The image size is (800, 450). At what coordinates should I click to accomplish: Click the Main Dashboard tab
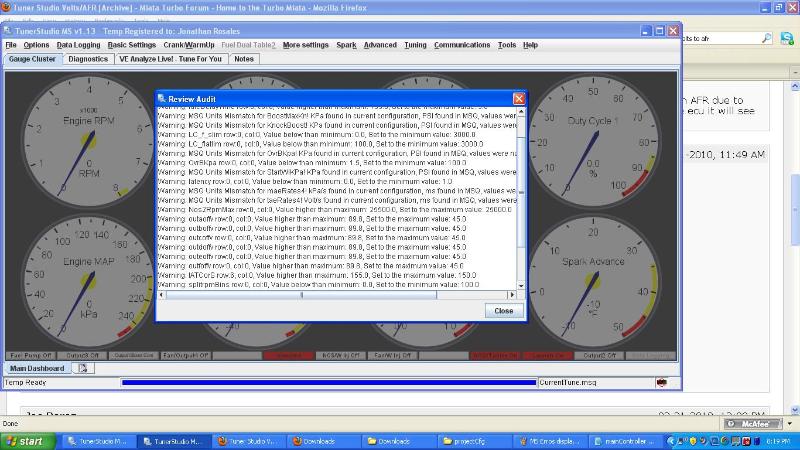[x=39, y=368]
